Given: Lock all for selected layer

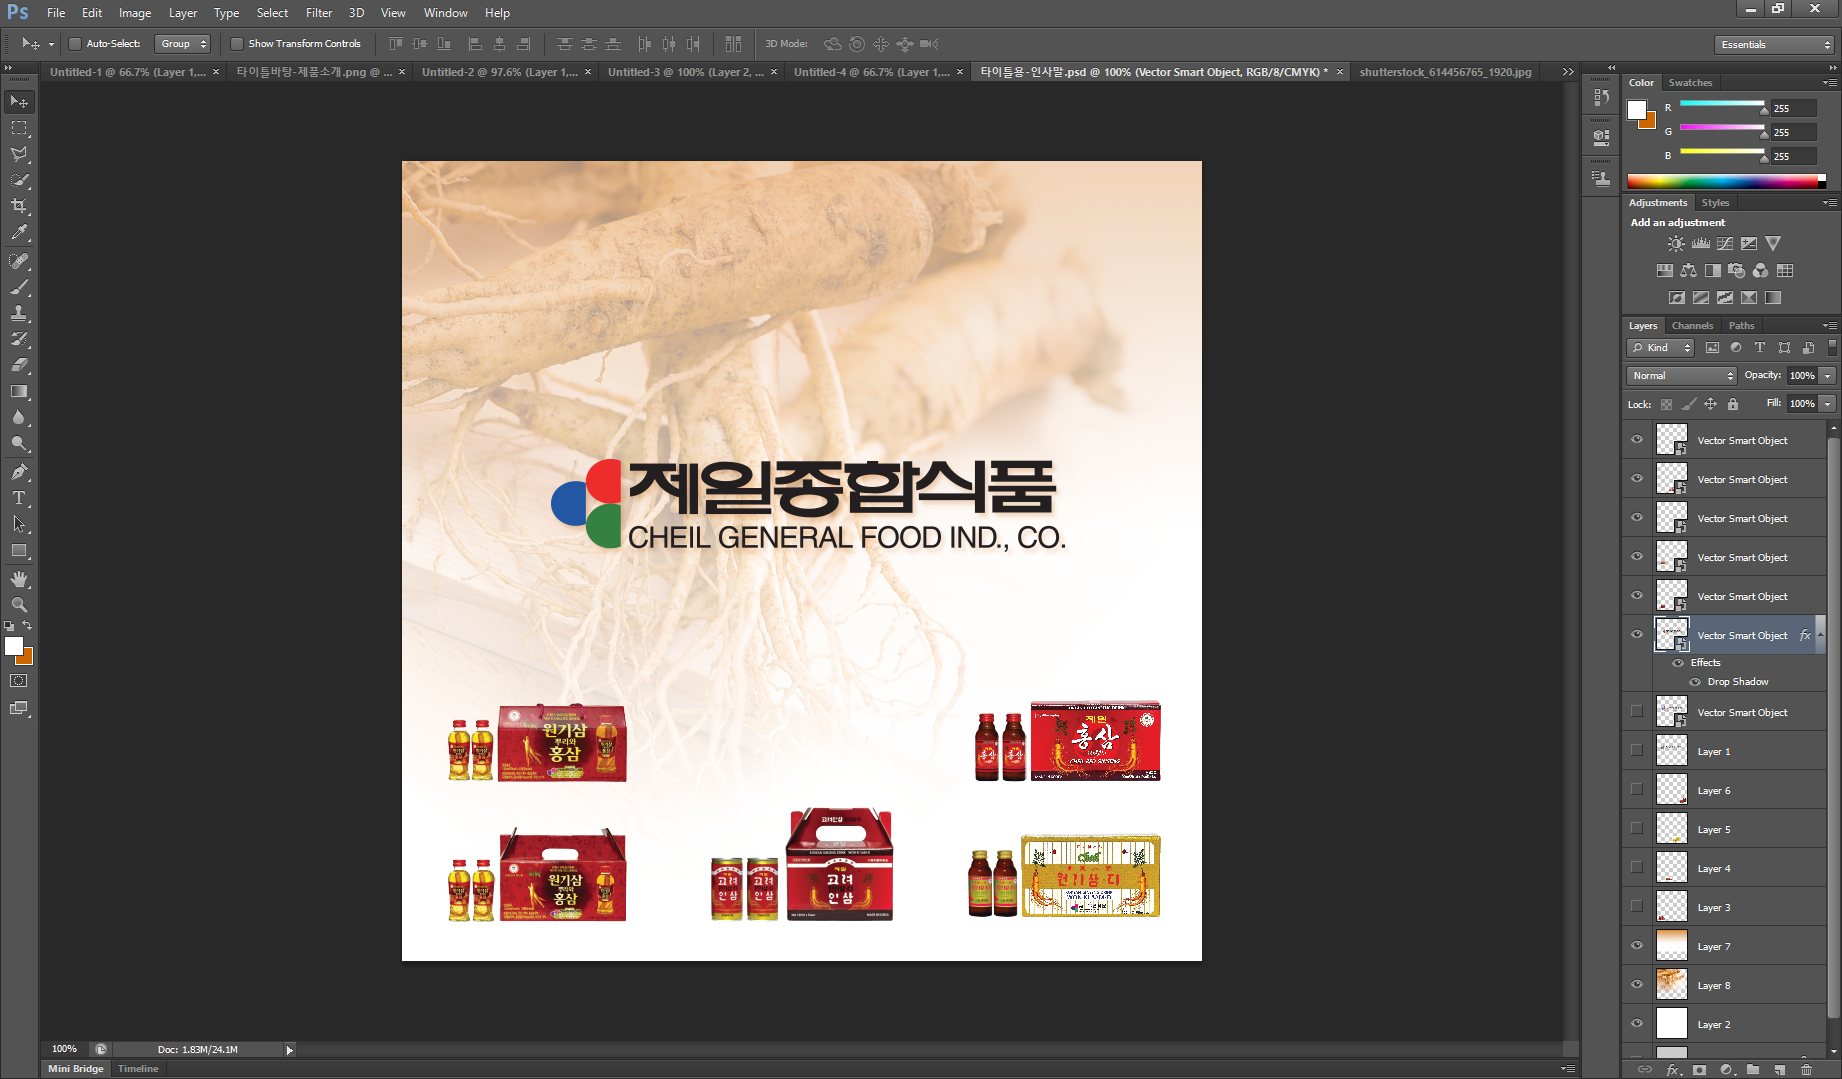Looking at the screenshot, I should coord(1733,404).
